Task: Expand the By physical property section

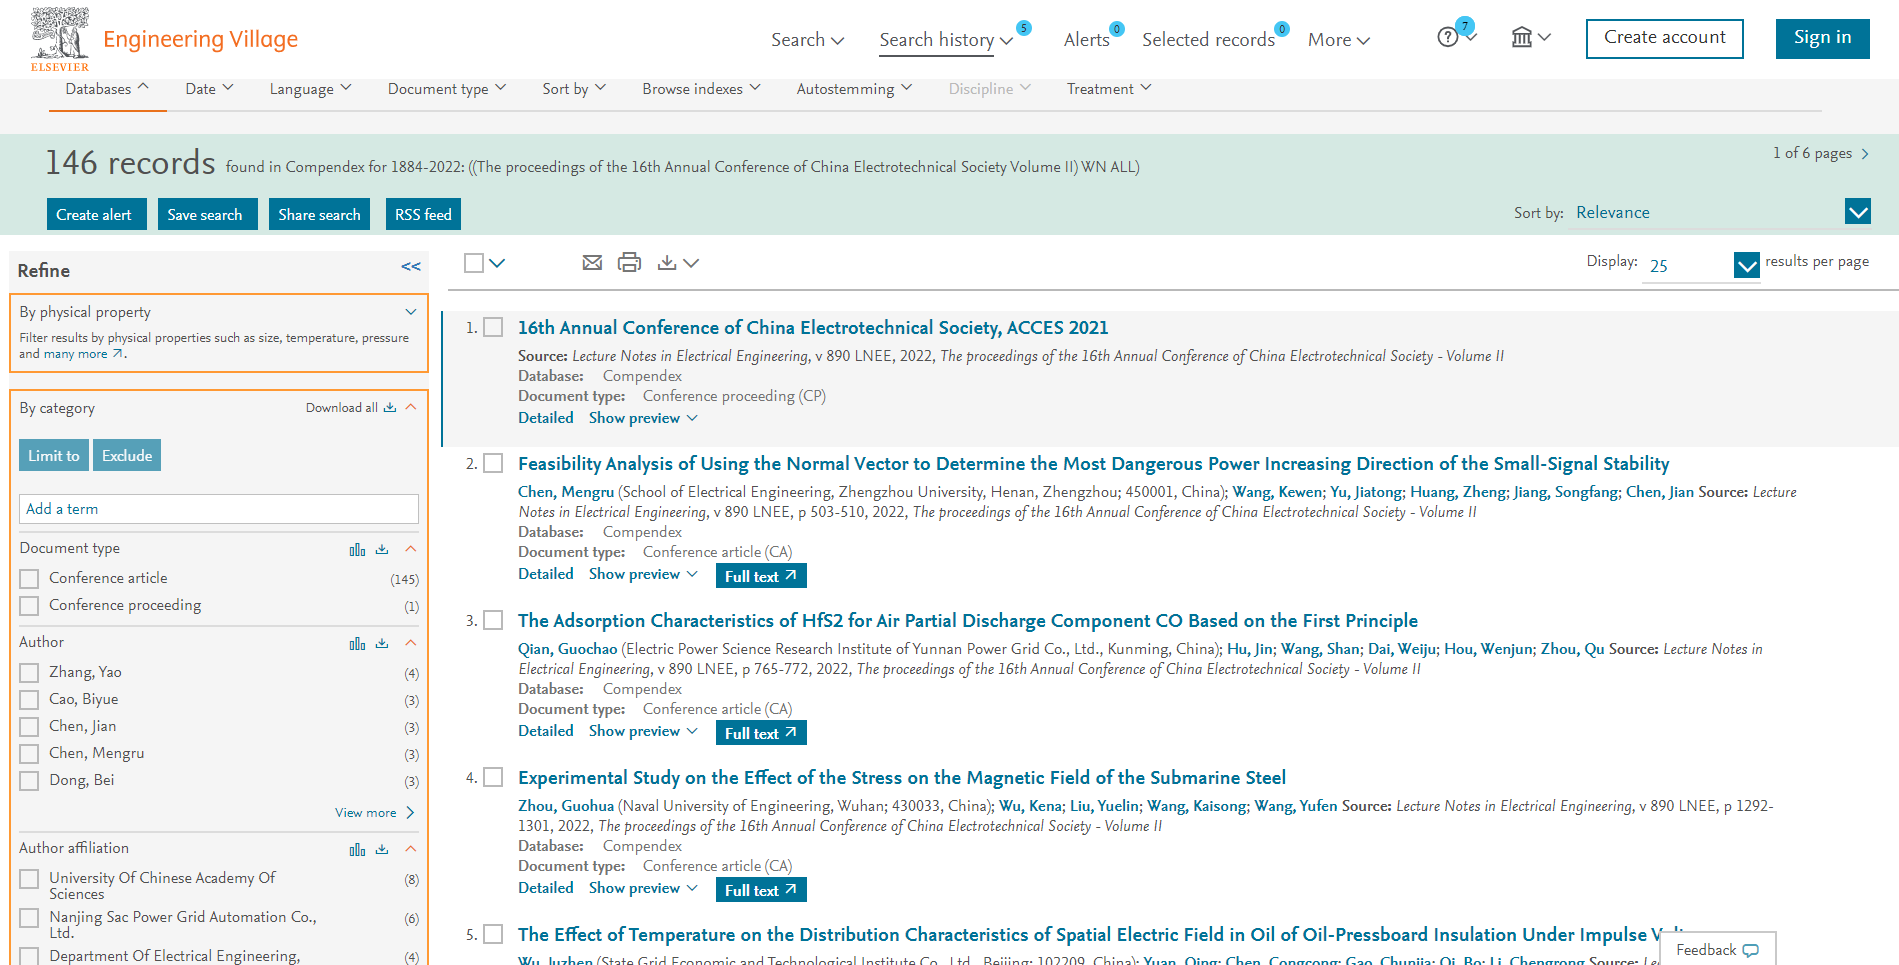Action: 410,312
